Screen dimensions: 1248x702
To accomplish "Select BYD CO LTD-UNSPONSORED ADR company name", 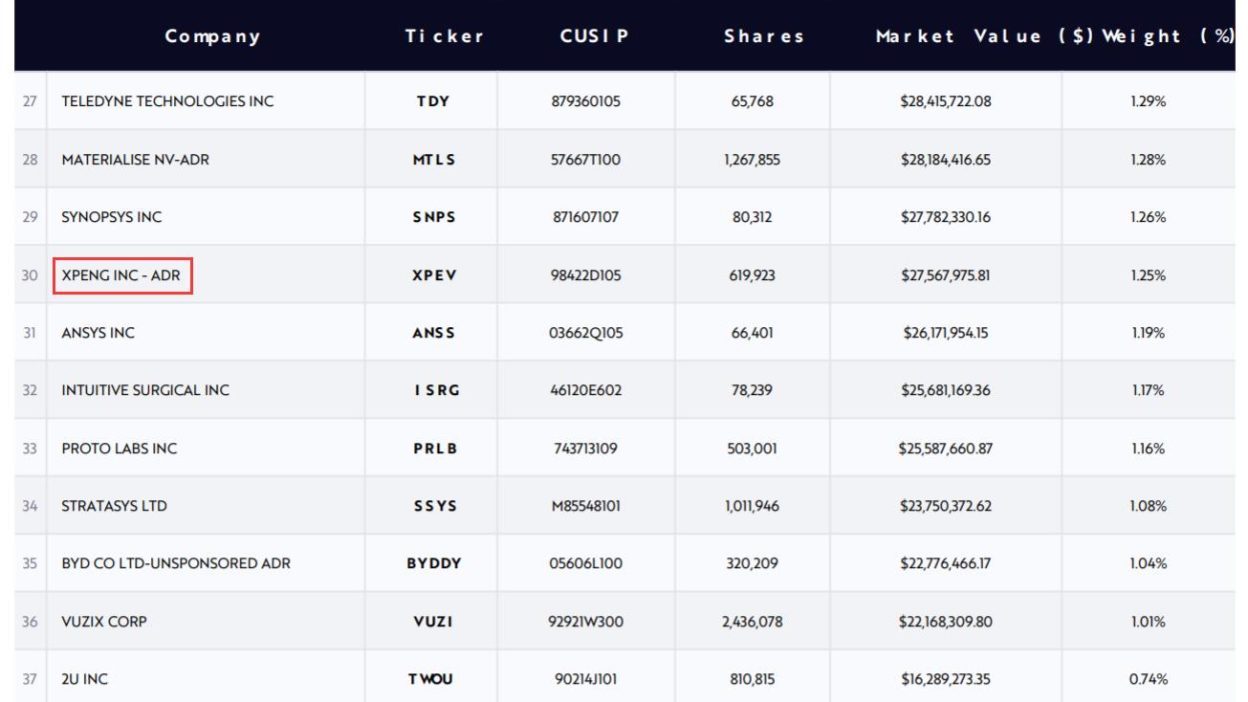I will point(176,563).
